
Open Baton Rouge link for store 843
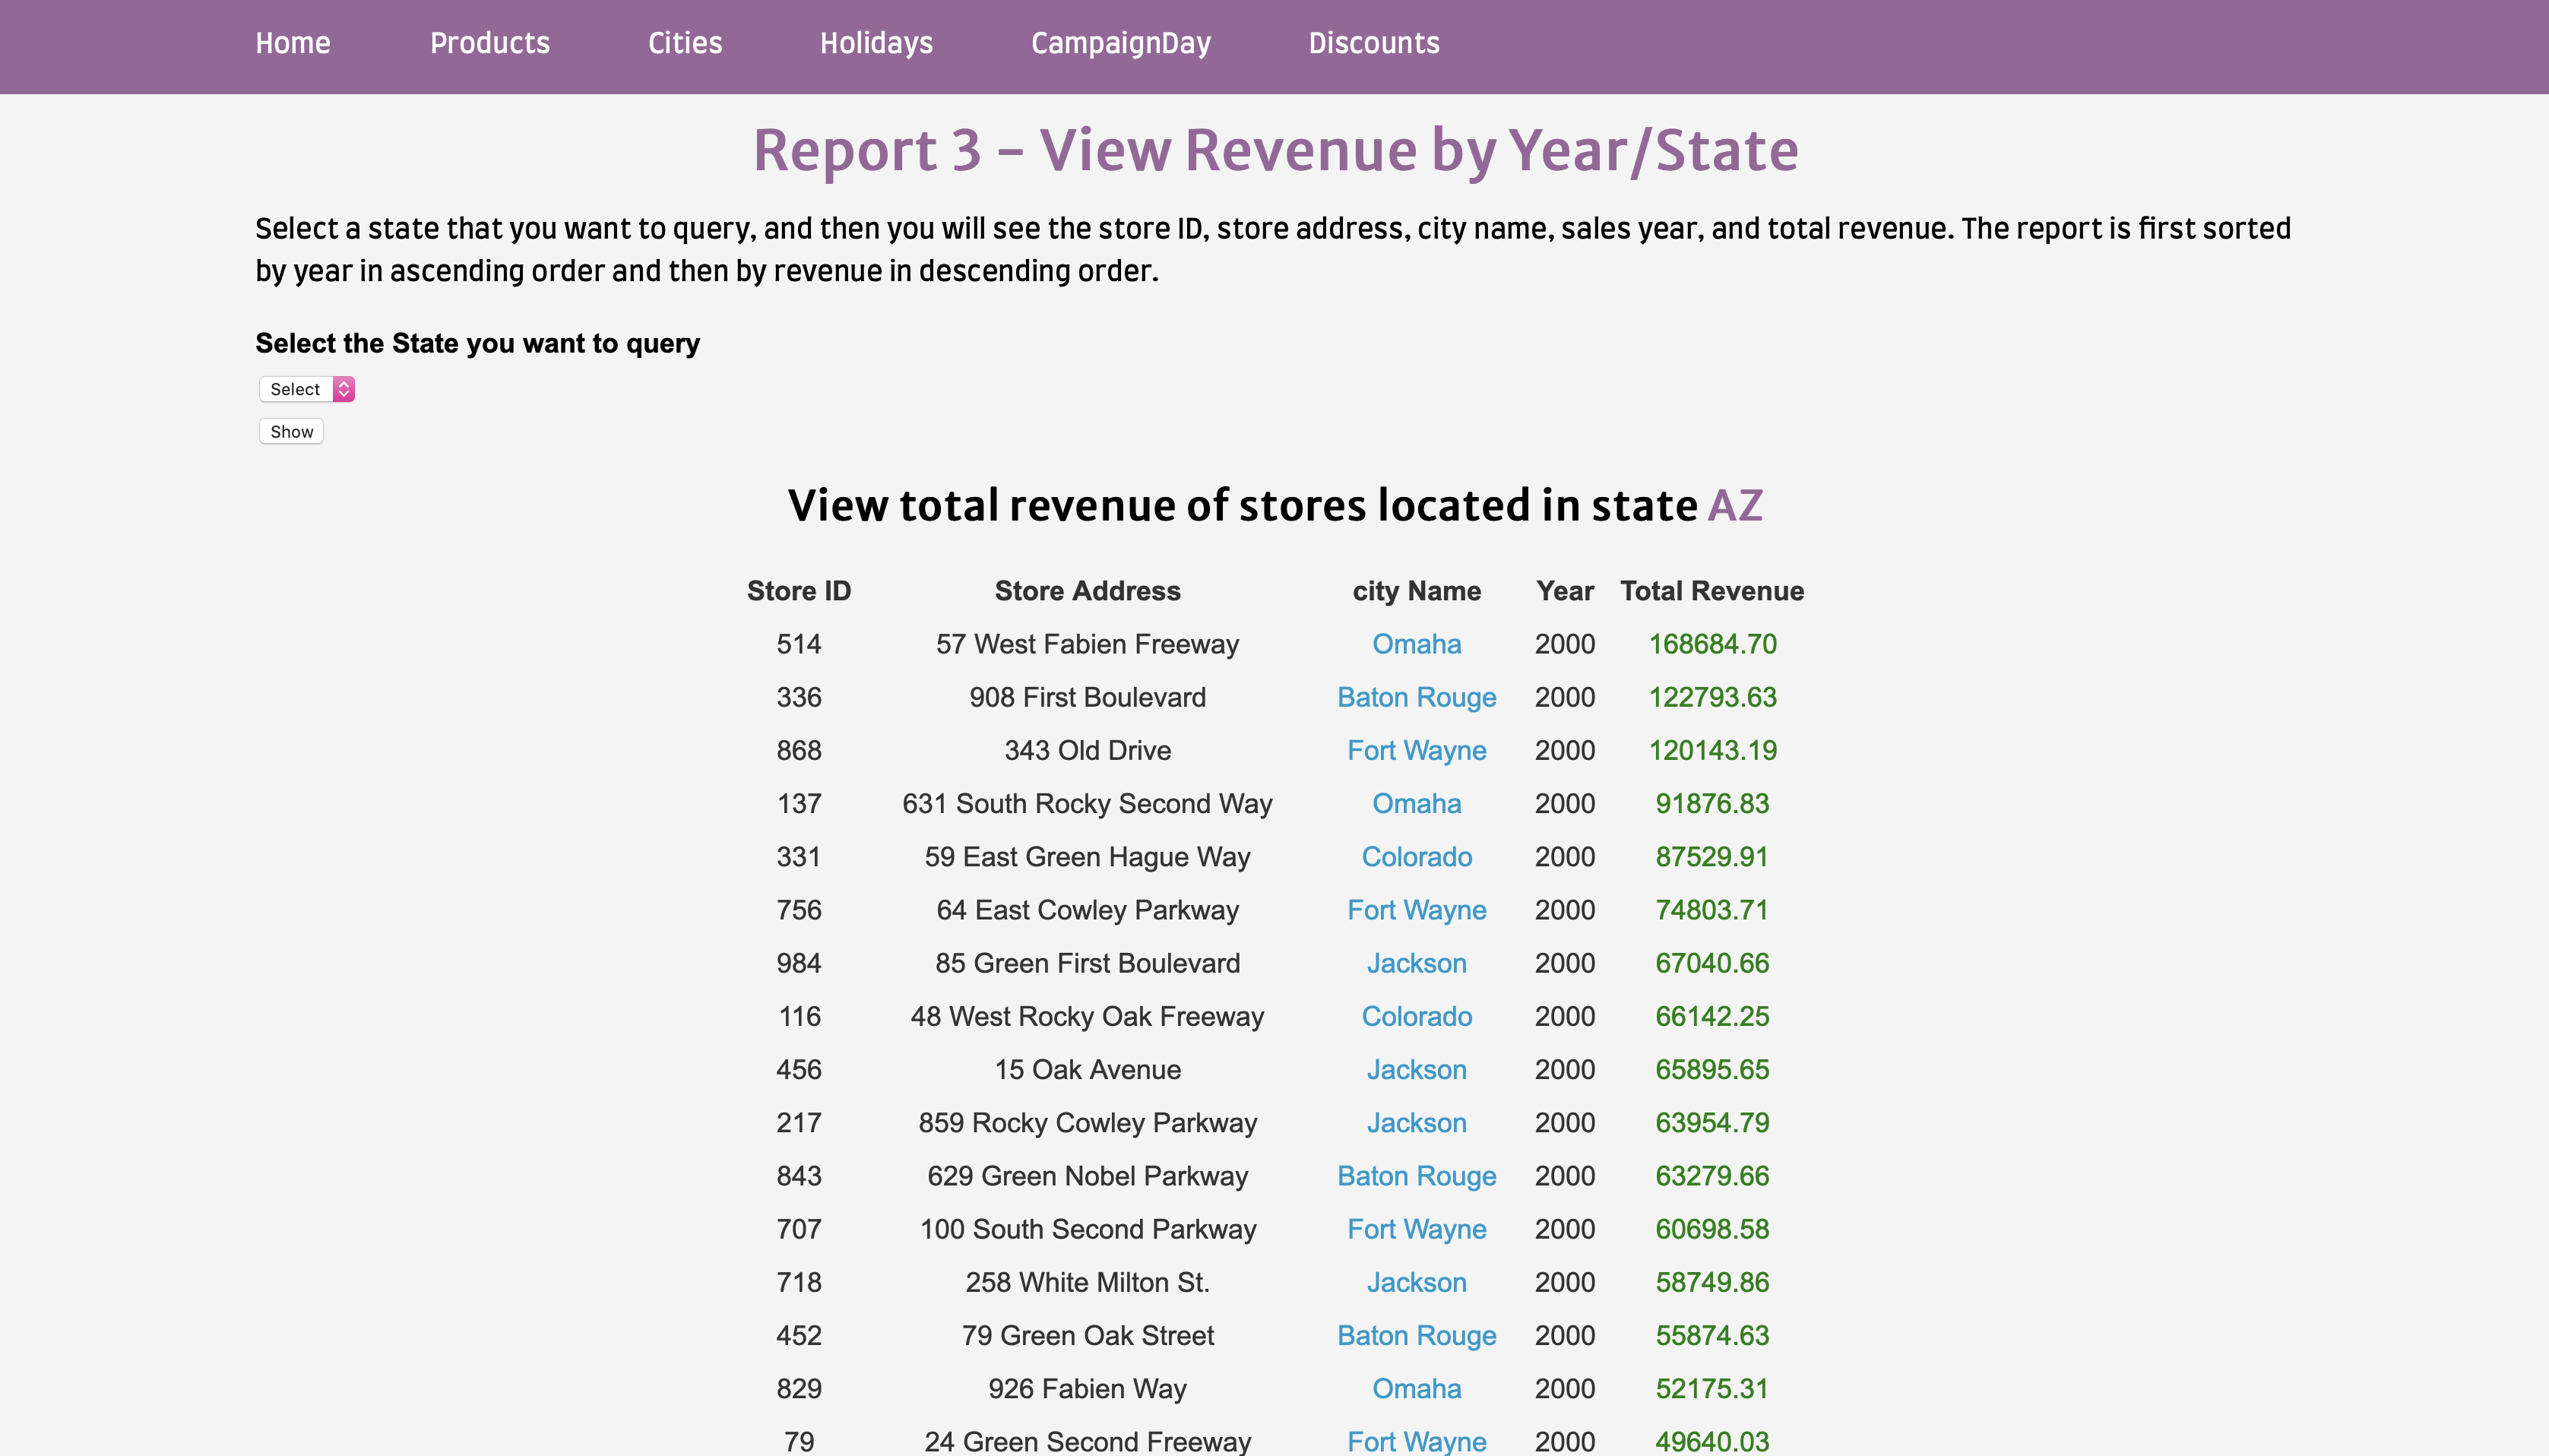pos(1415,1176)
